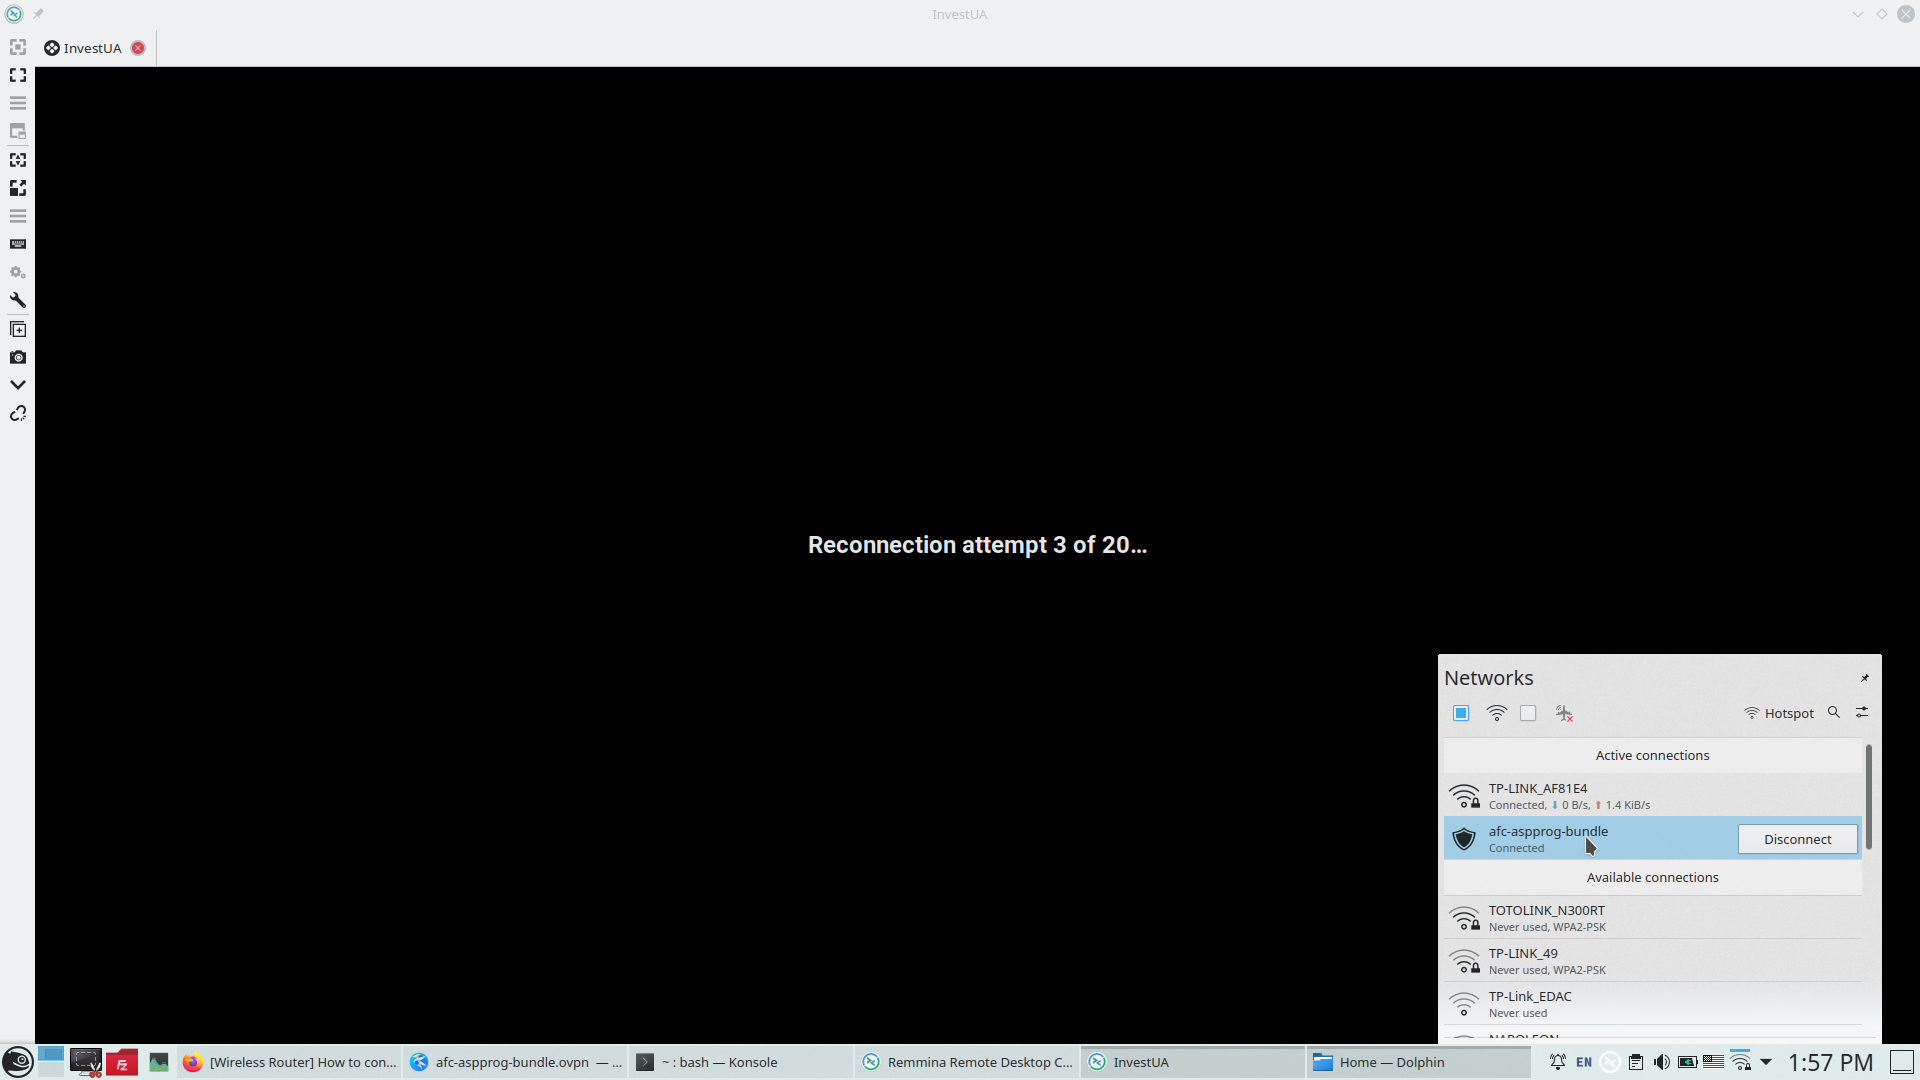Duplicate the current session
The image size is (1920, 1080).
coord(18,329)
